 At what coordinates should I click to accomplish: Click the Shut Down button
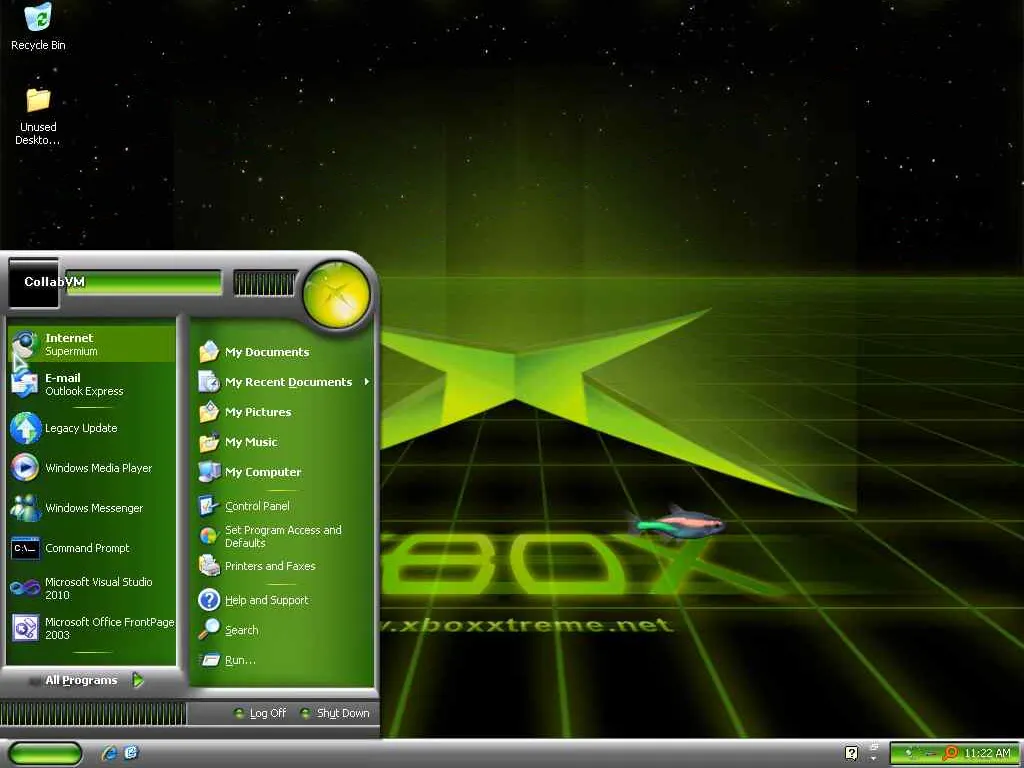(x=335, y=713)
